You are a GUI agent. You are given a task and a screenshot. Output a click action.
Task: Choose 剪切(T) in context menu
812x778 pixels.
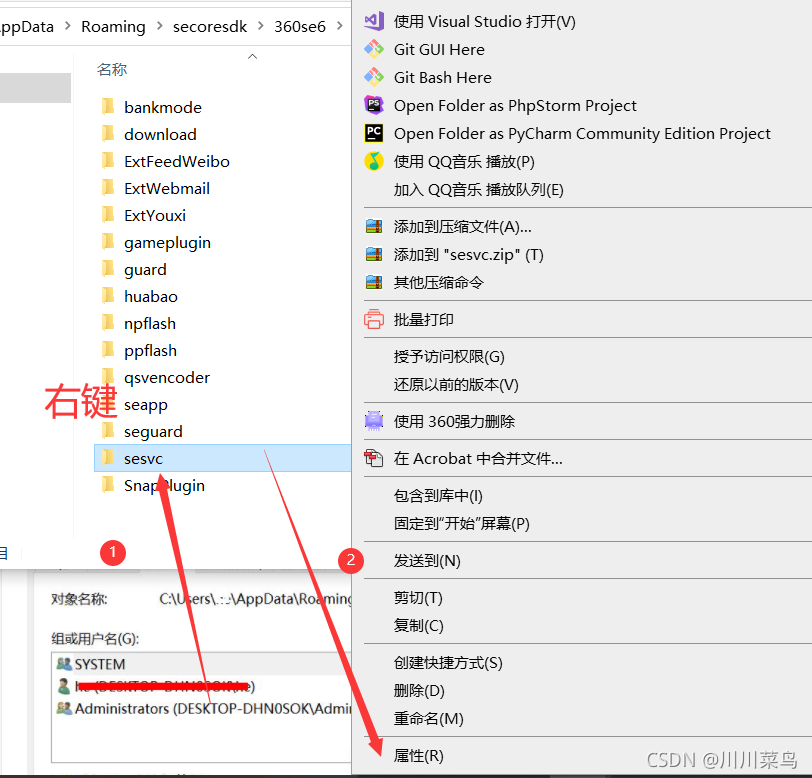[418, 598]
